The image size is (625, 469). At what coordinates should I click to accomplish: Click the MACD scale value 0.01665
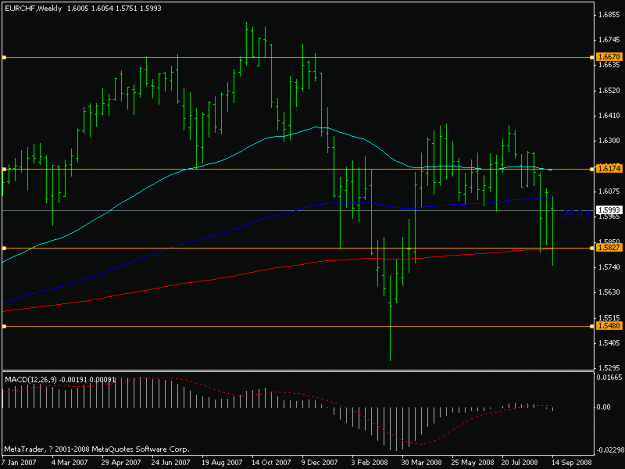tap(609, 377)
